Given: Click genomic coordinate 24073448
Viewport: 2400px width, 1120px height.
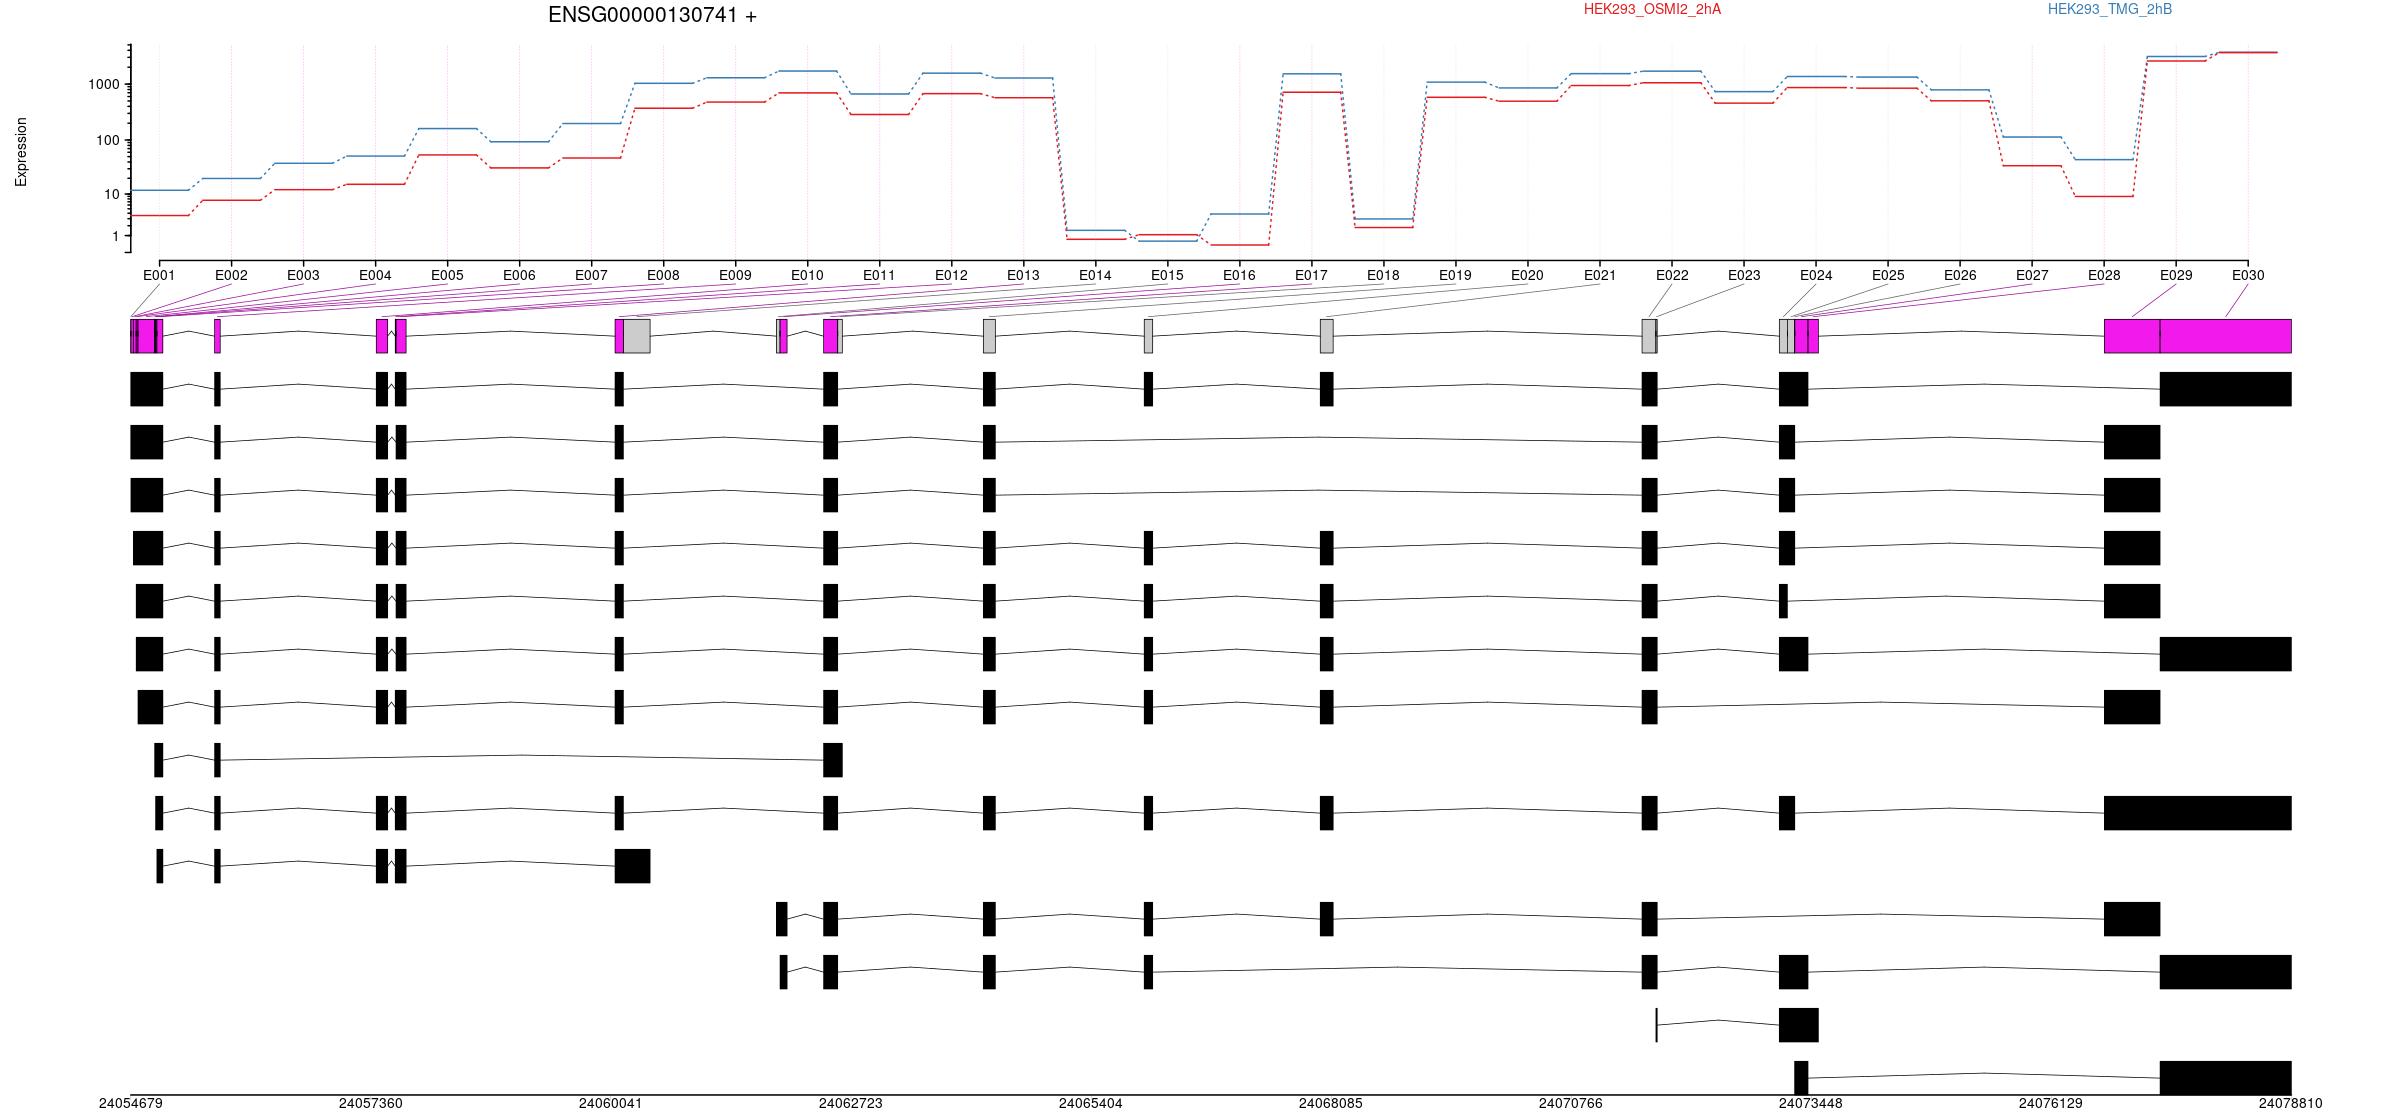Looking at the screenshot, I should [x=1811, y=1104].
